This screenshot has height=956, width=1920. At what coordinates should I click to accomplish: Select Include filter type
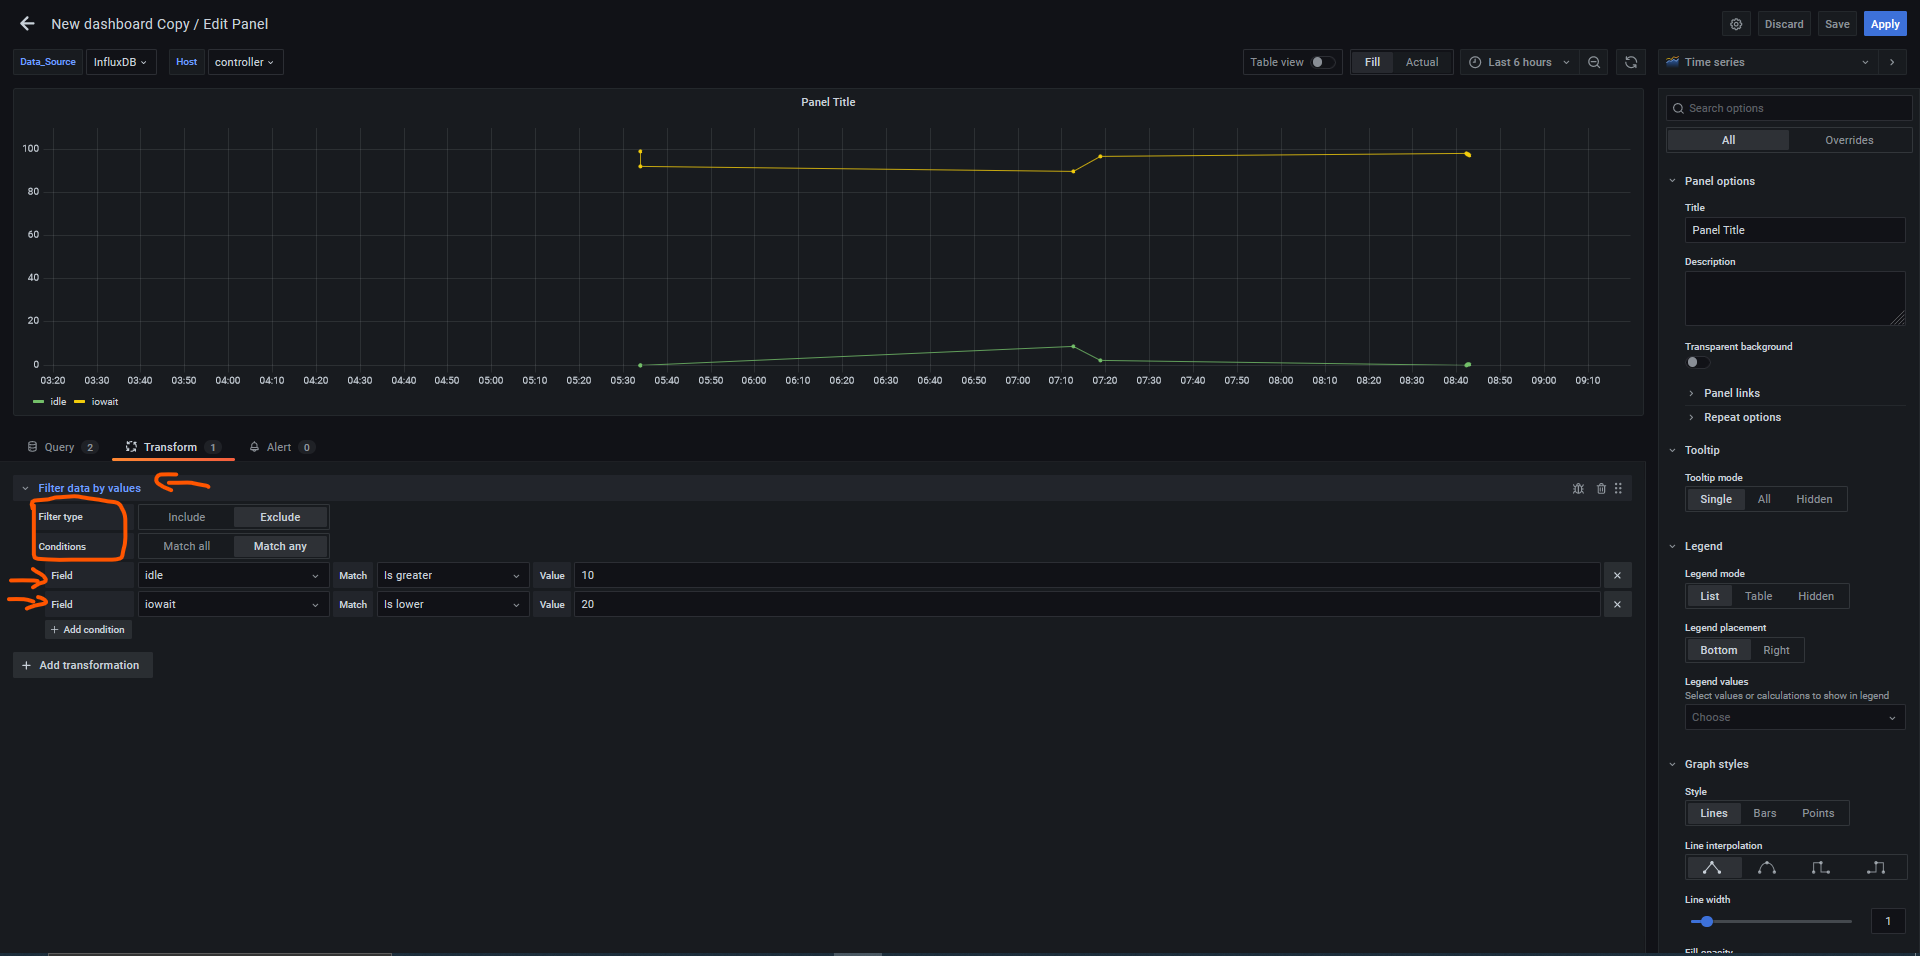click(186, 517)
